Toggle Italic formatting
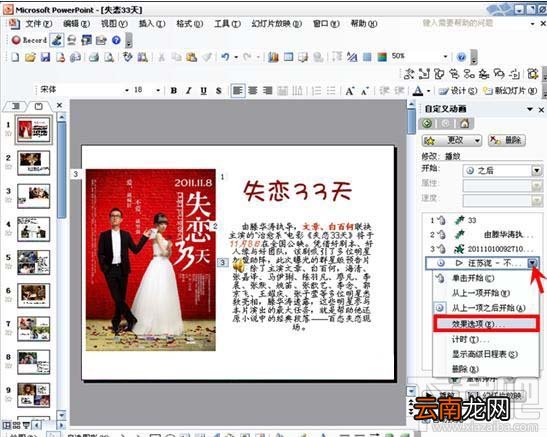 [x=189, y=91]
